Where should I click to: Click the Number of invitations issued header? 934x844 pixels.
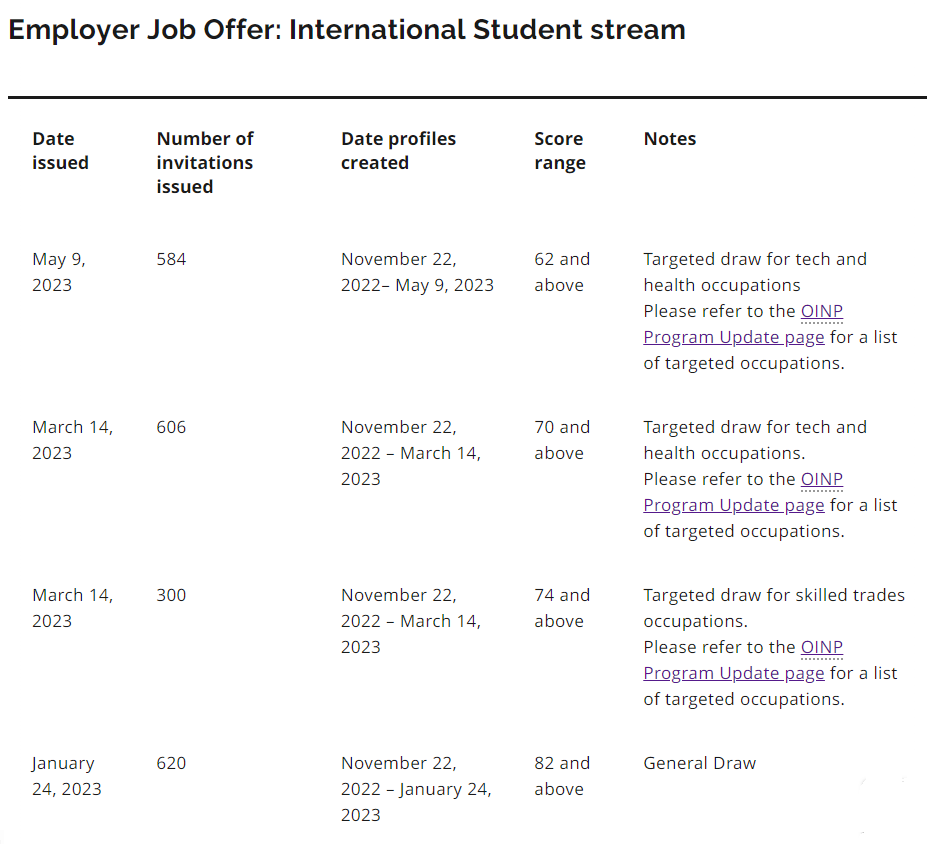tap(205, 162)
